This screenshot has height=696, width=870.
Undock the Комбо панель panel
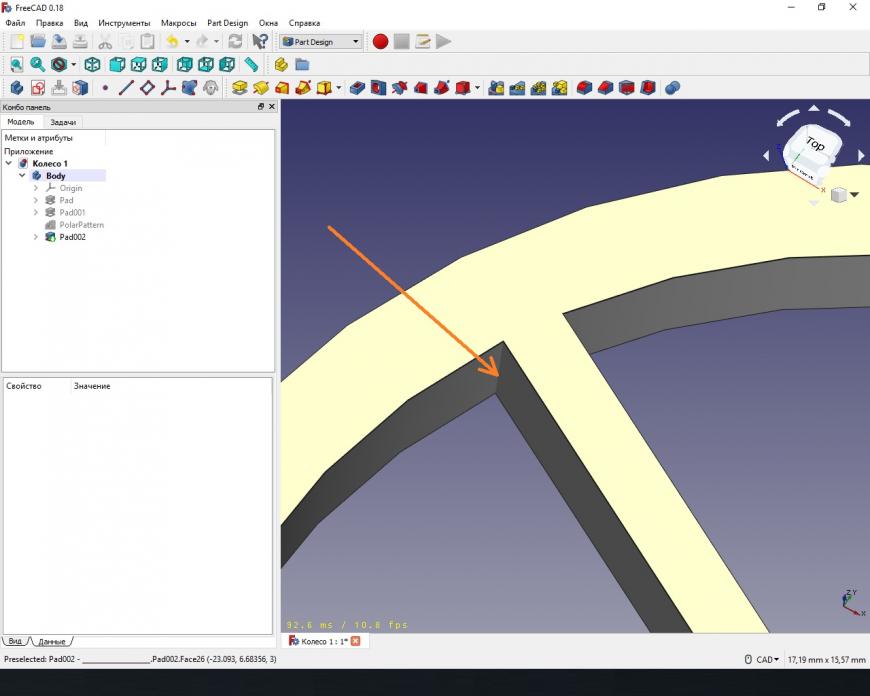coord(261,107)
